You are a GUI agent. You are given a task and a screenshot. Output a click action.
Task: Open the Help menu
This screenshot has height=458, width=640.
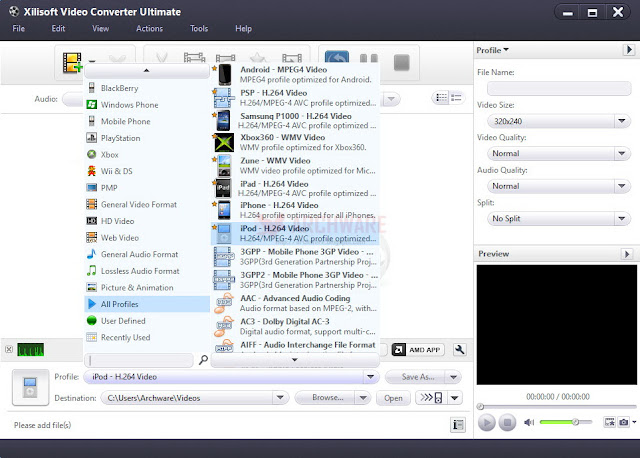(x=243, y=29)
